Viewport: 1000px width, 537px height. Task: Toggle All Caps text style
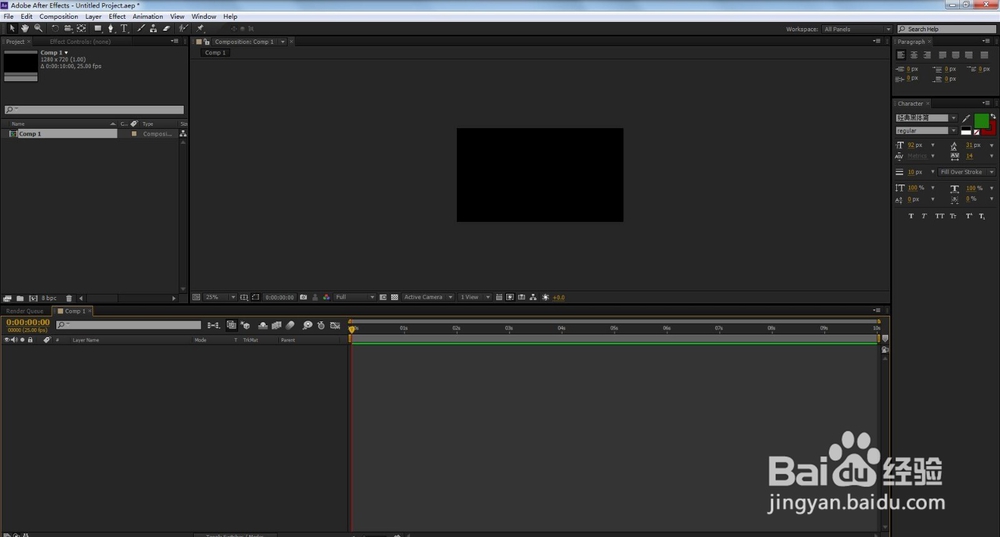(x=939, y=216)
